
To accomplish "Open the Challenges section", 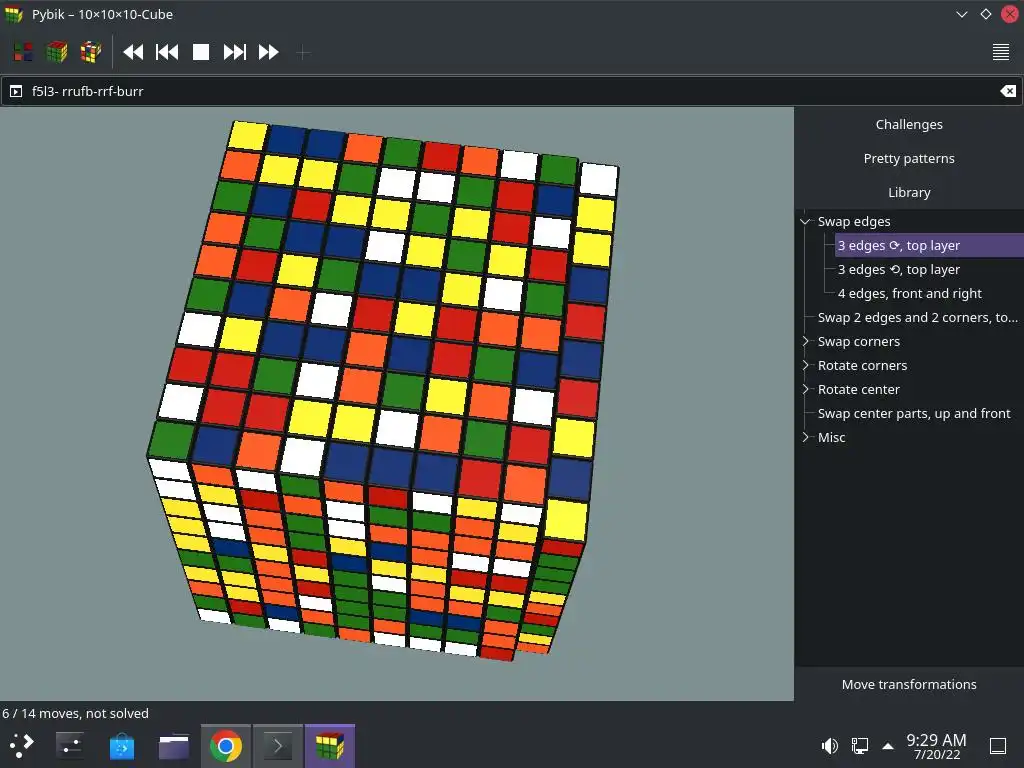I will point(909,124).
